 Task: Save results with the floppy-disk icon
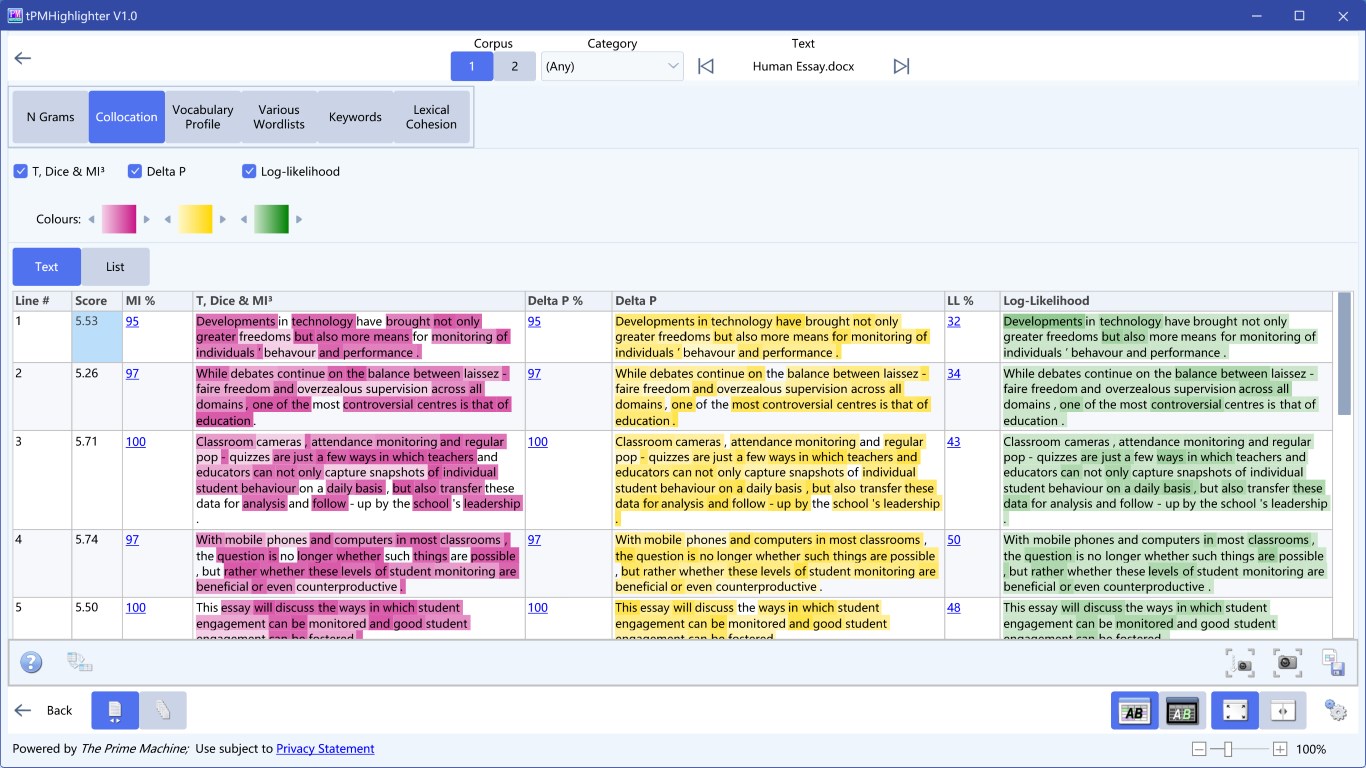pyautogui.click(x=1332, y=662)
